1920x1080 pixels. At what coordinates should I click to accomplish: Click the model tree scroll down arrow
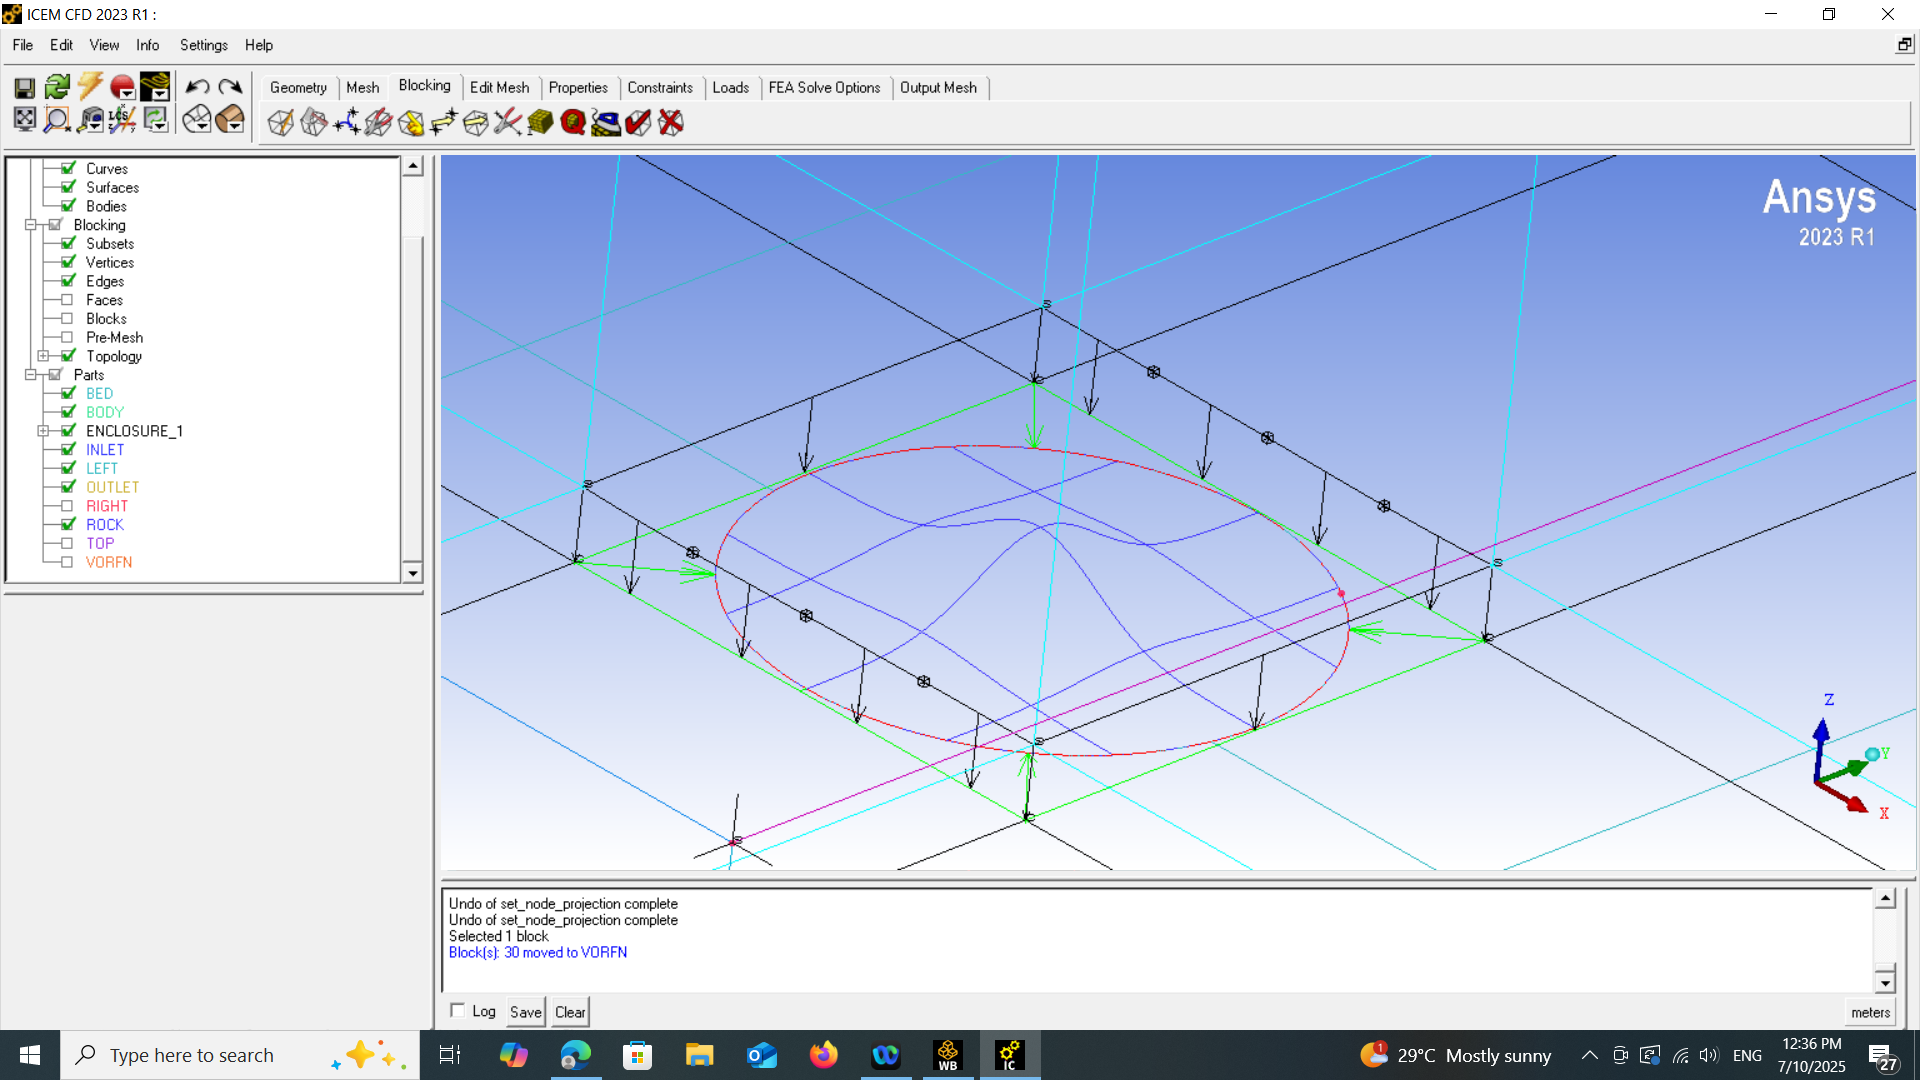[412, 573]
